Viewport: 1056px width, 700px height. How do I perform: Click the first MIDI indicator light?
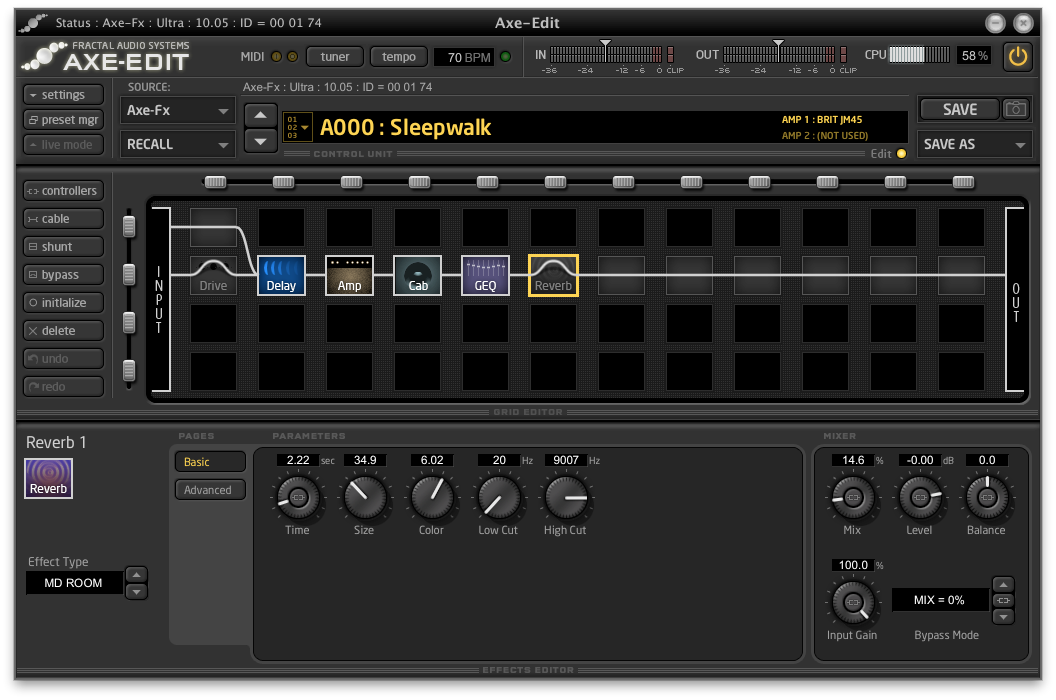point(276,57)
